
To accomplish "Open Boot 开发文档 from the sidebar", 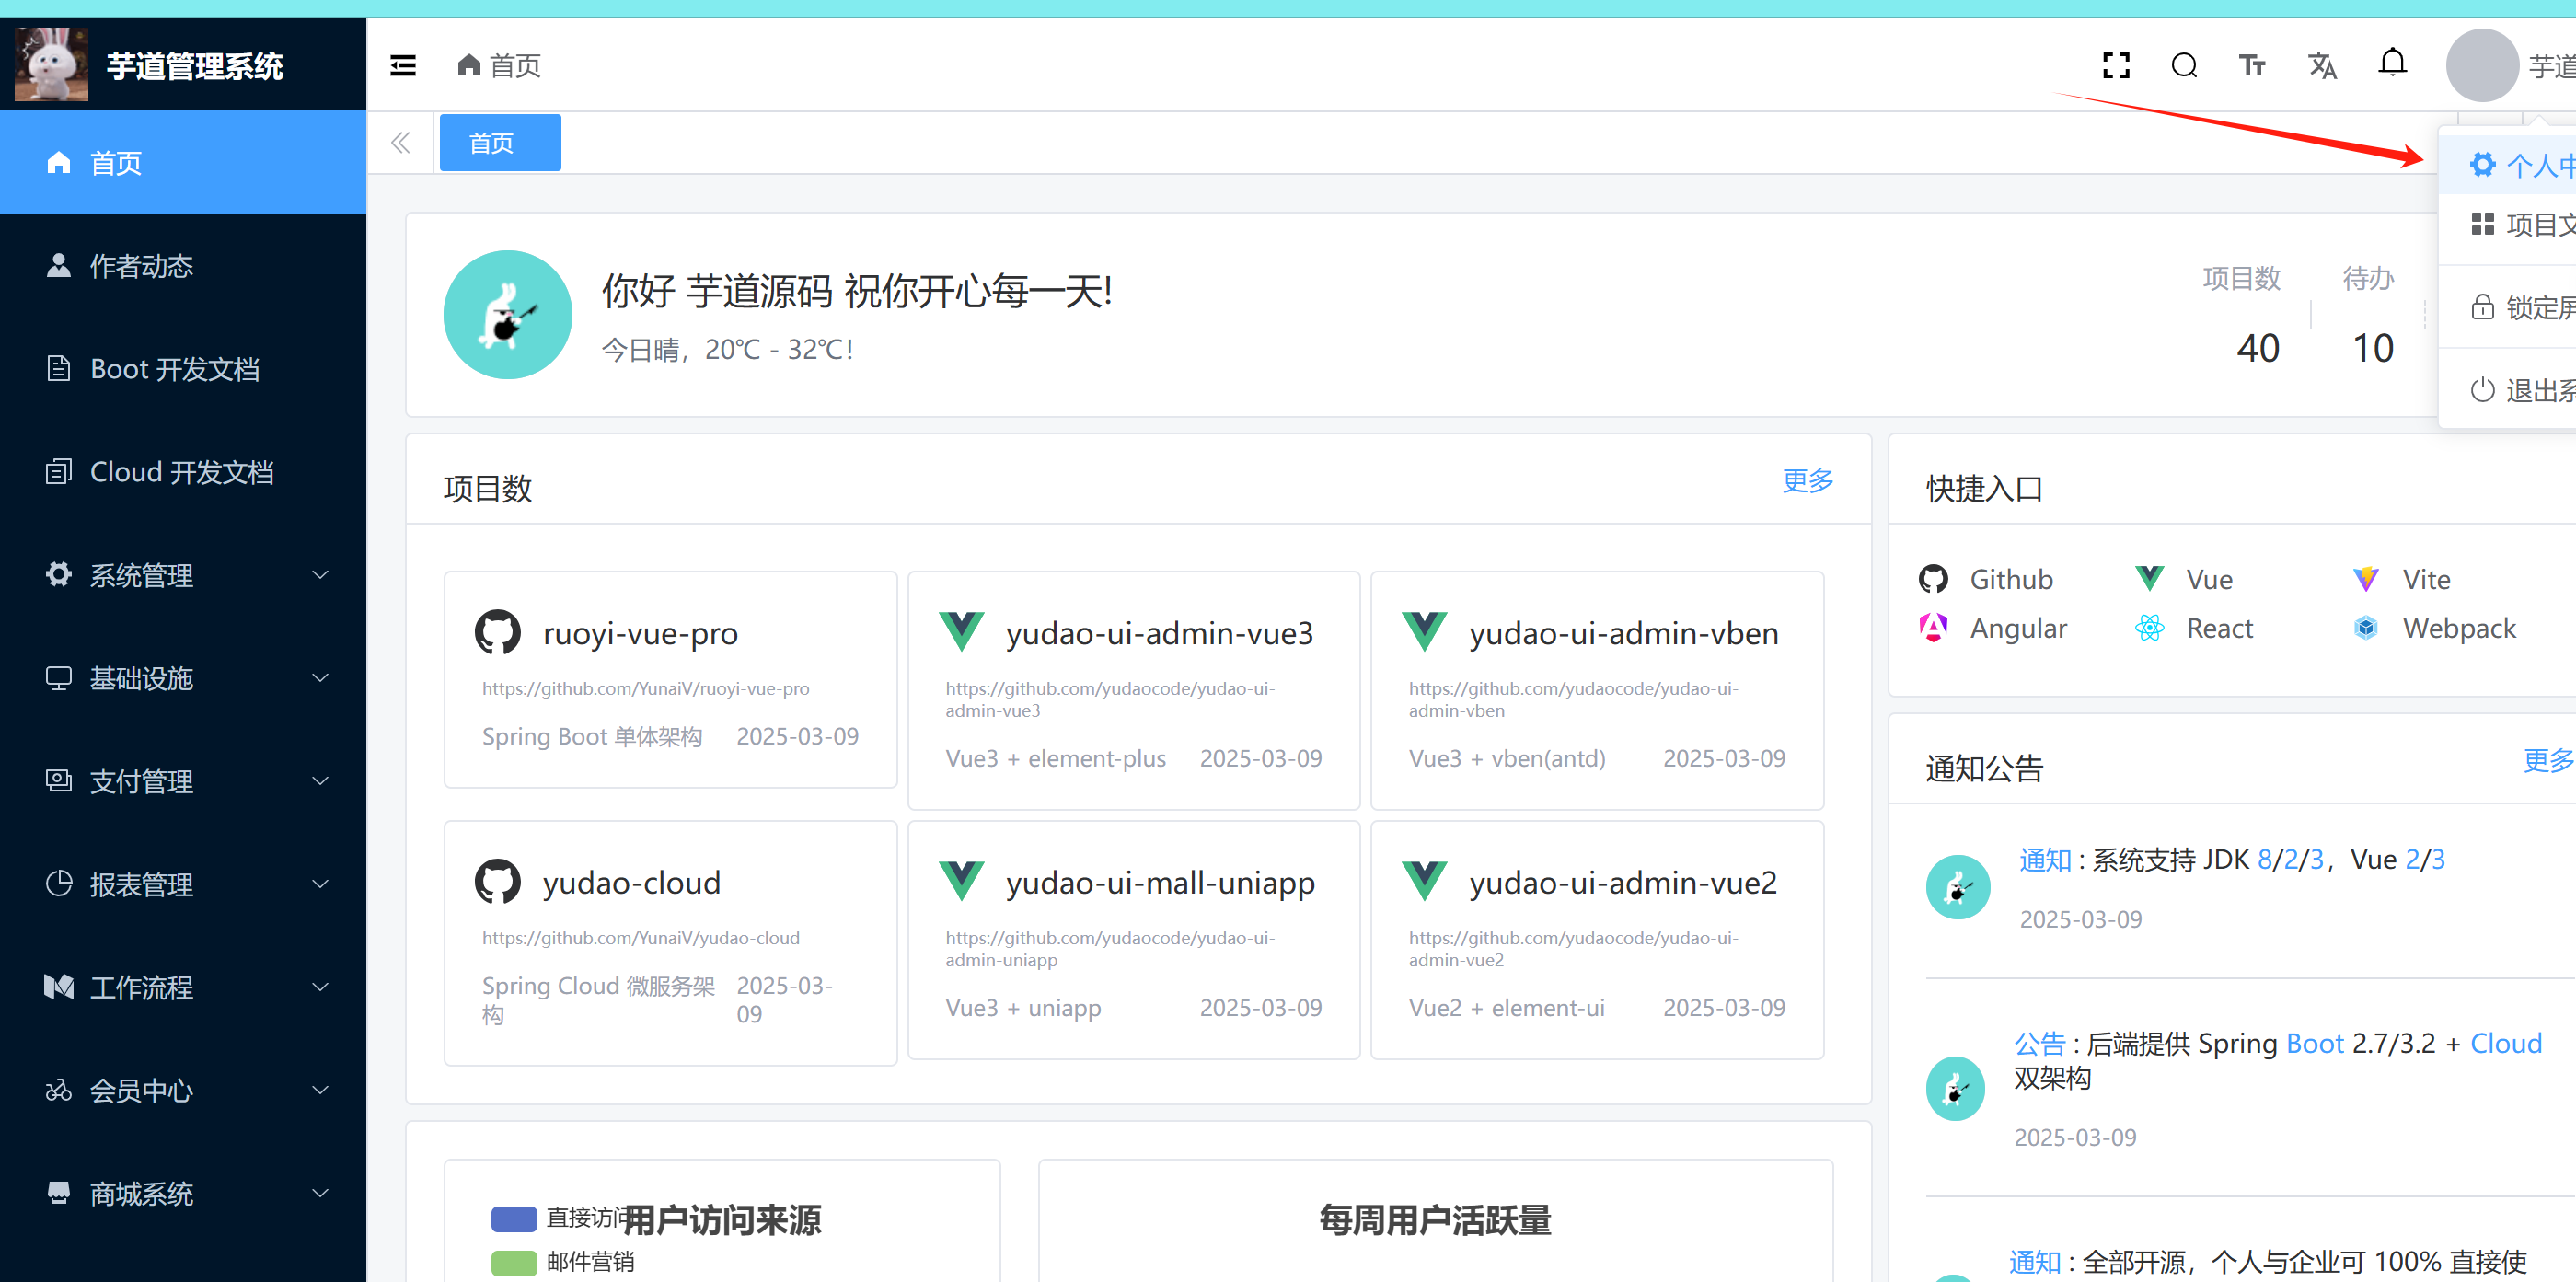I will (x=175, y=369).
